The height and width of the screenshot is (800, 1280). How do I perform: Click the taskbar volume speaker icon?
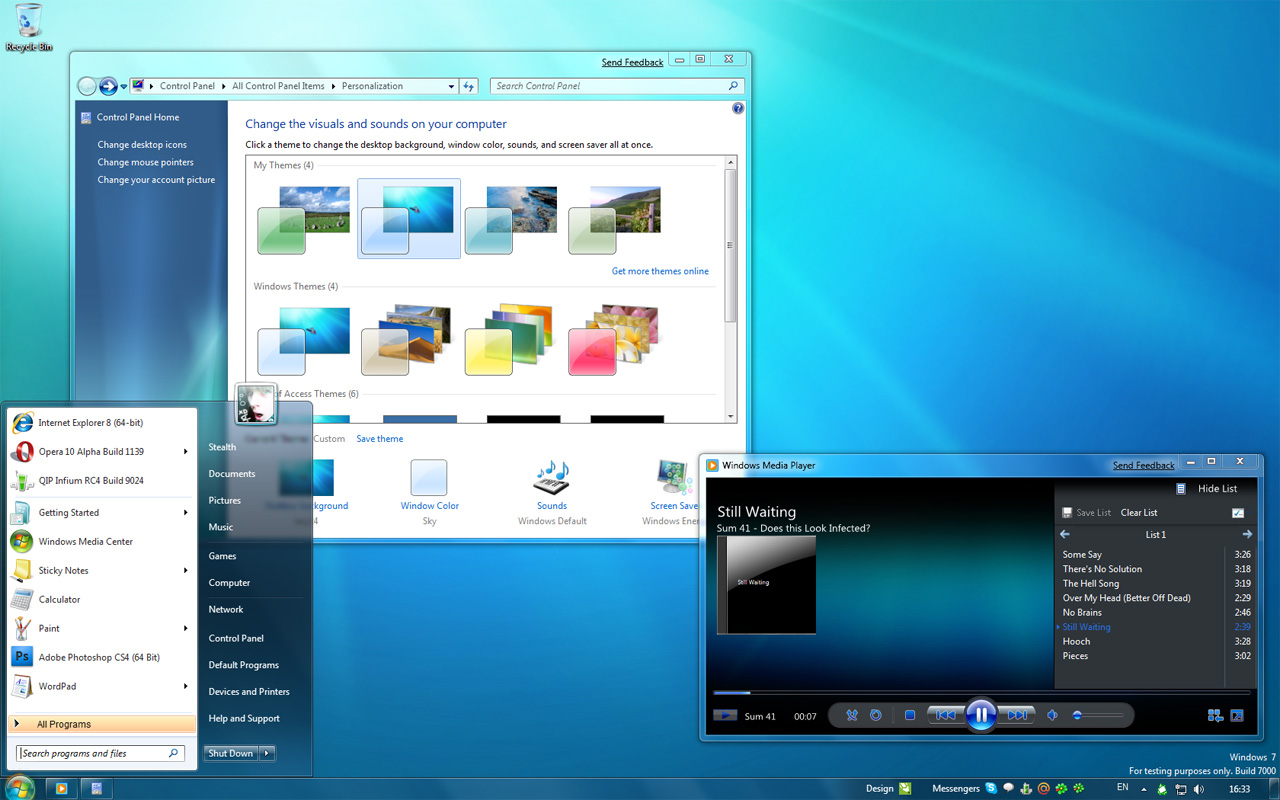(1198, 789)
